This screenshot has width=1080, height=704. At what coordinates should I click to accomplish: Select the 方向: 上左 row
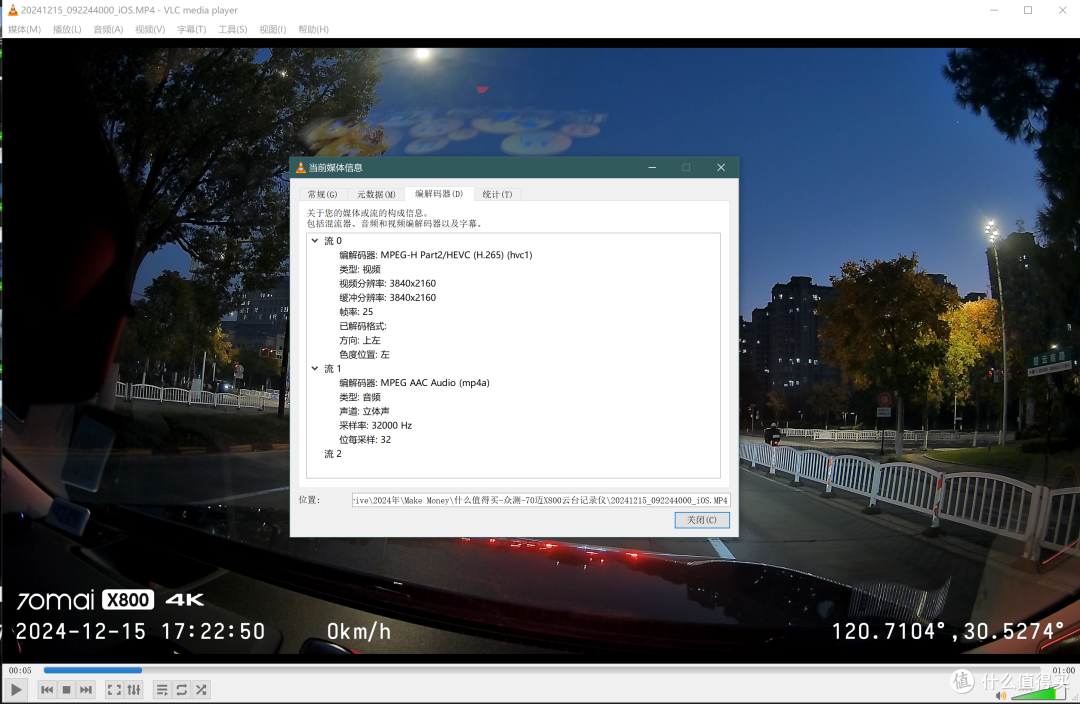[x=360, y=340]
